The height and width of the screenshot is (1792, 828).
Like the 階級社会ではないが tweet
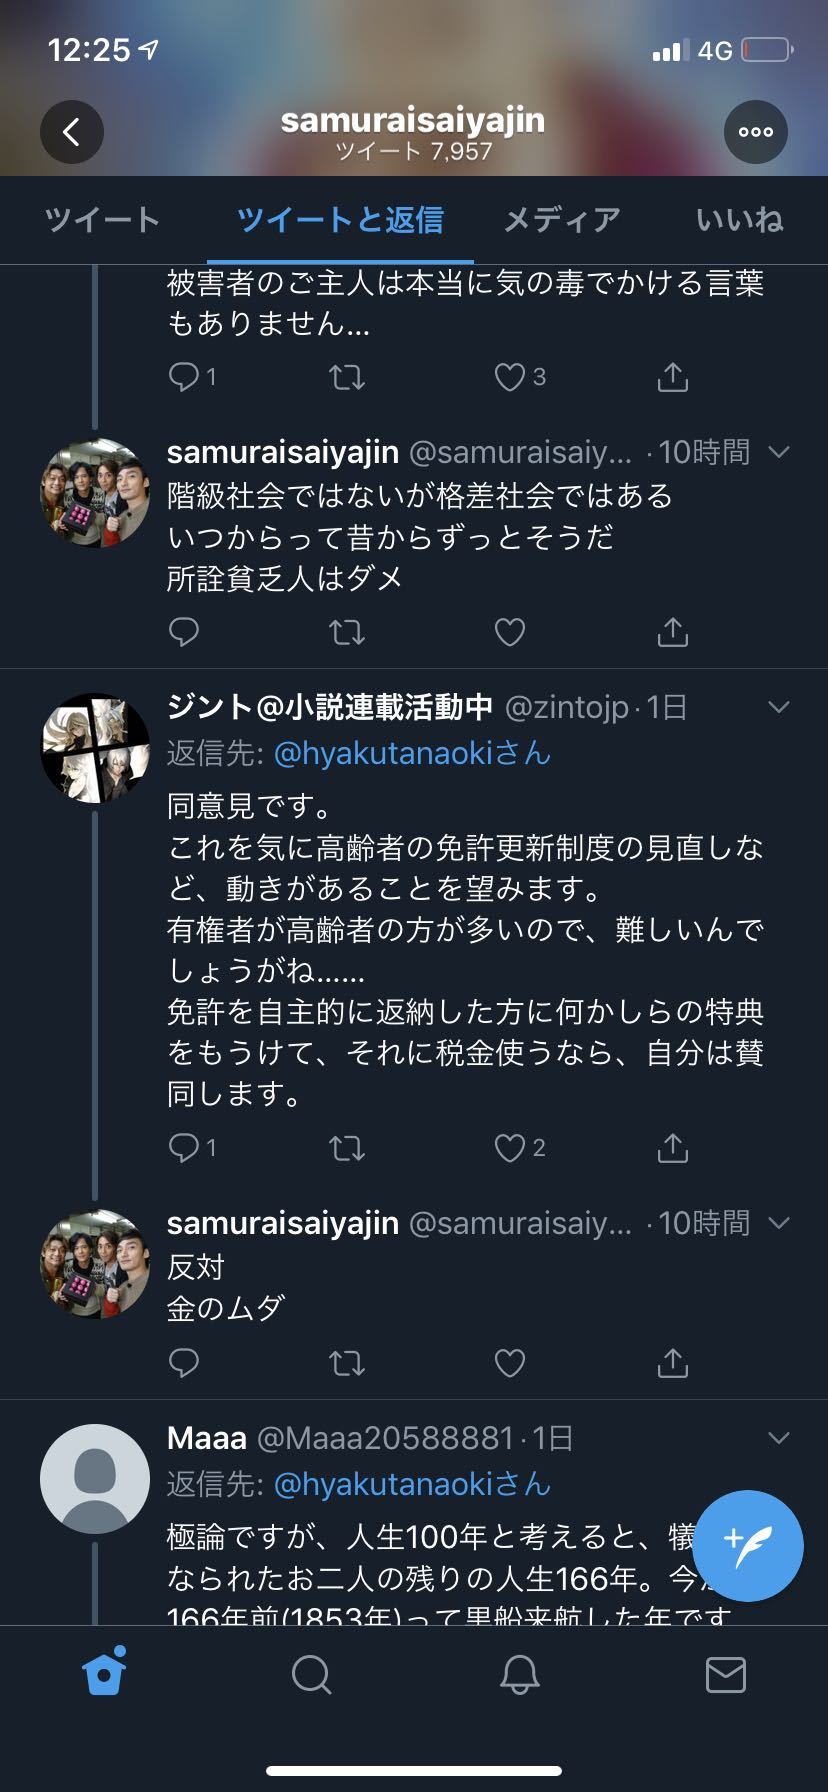pyautogui.click(x=510, y=632)
